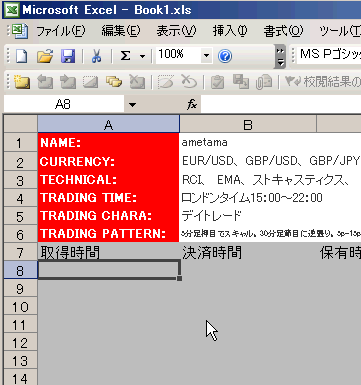Click the TRADING PATTERN: cell

tap(109, 234)
